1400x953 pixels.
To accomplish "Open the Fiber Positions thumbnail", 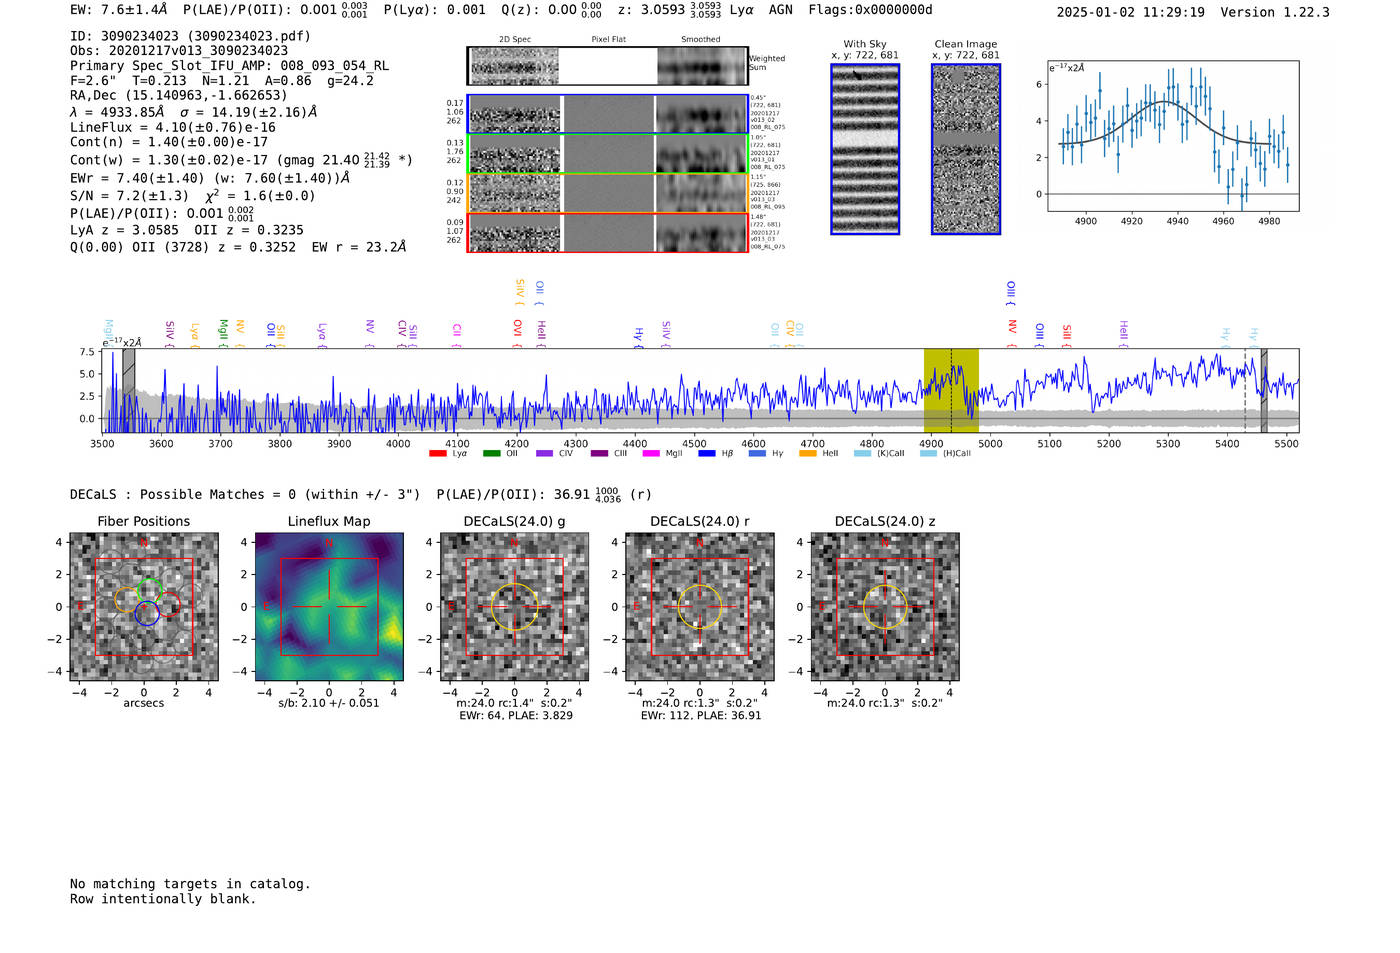I will coord(144,607).
